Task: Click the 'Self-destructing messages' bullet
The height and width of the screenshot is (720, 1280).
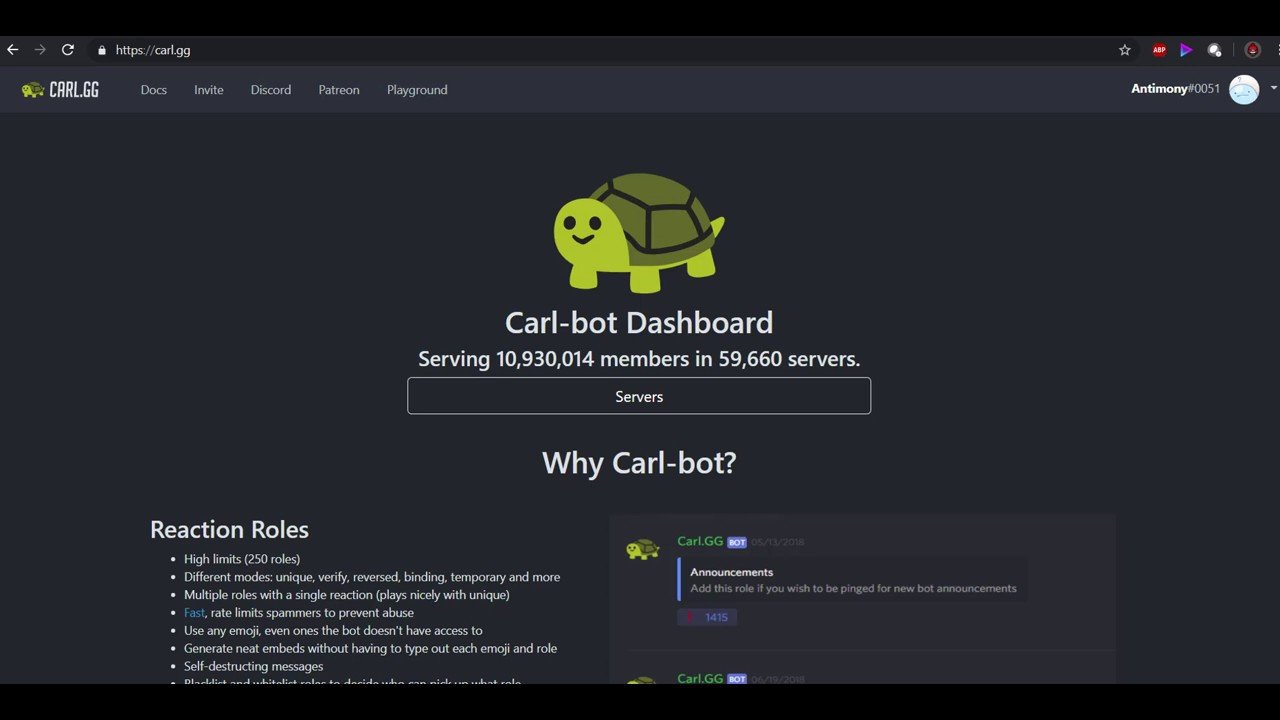Action: (x=254, y=666)
